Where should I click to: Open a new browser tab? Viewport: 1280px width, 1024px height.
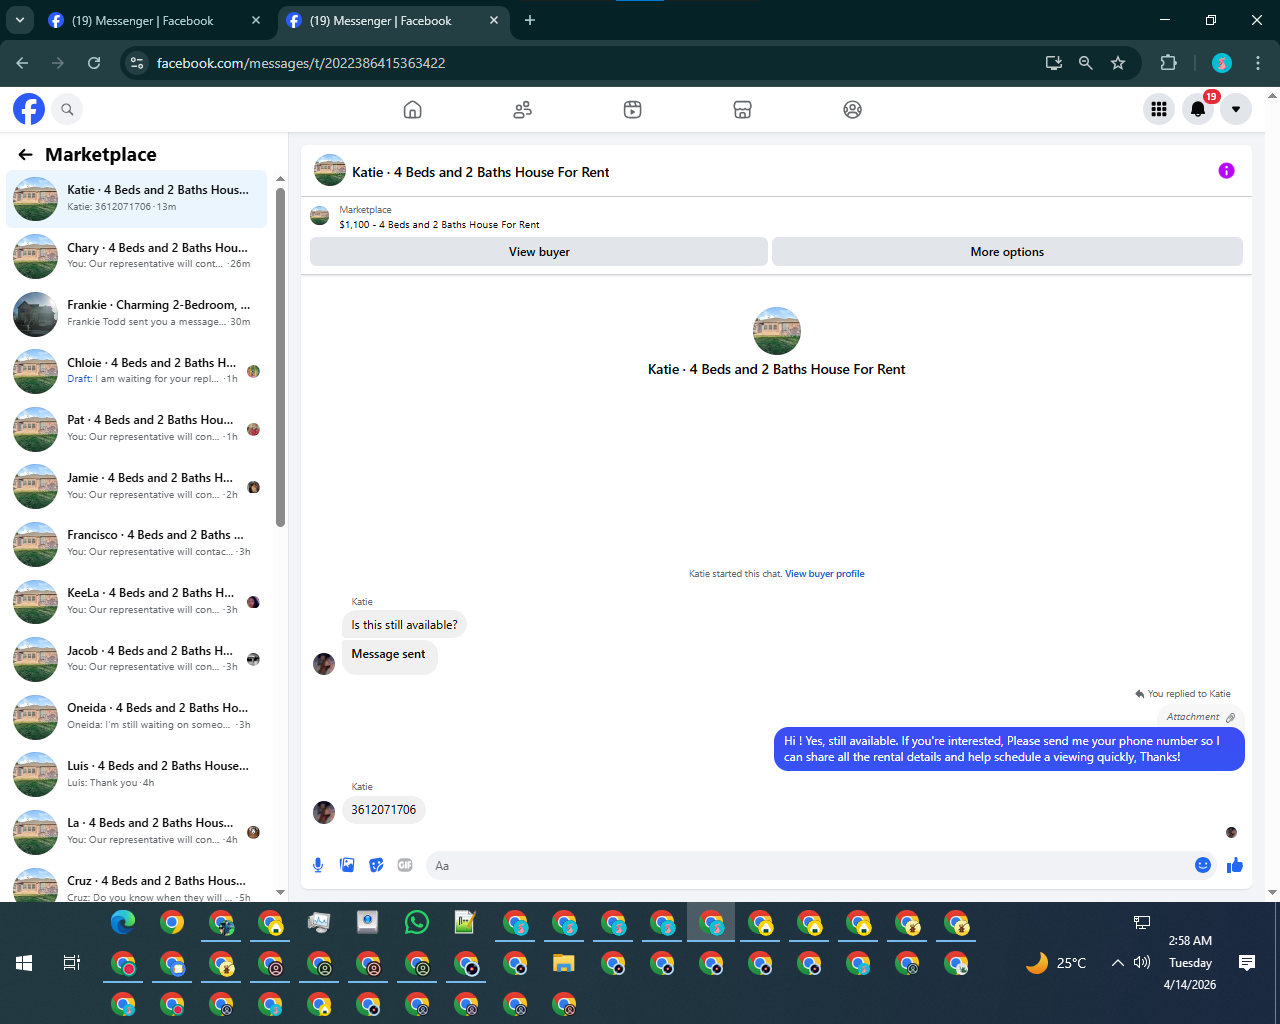coord(530,20)
